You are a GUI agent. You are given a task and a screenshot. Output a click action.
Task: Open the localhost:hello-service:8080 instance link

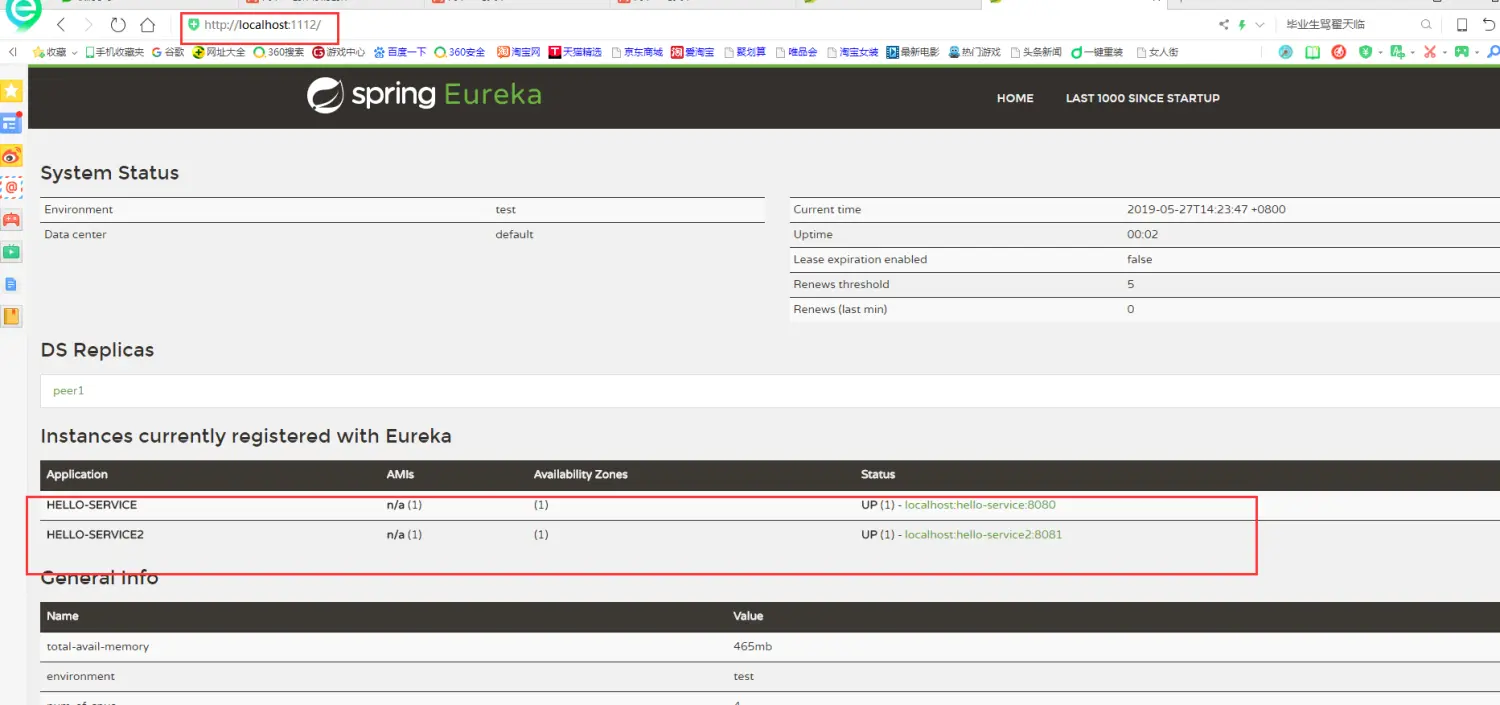980,505
